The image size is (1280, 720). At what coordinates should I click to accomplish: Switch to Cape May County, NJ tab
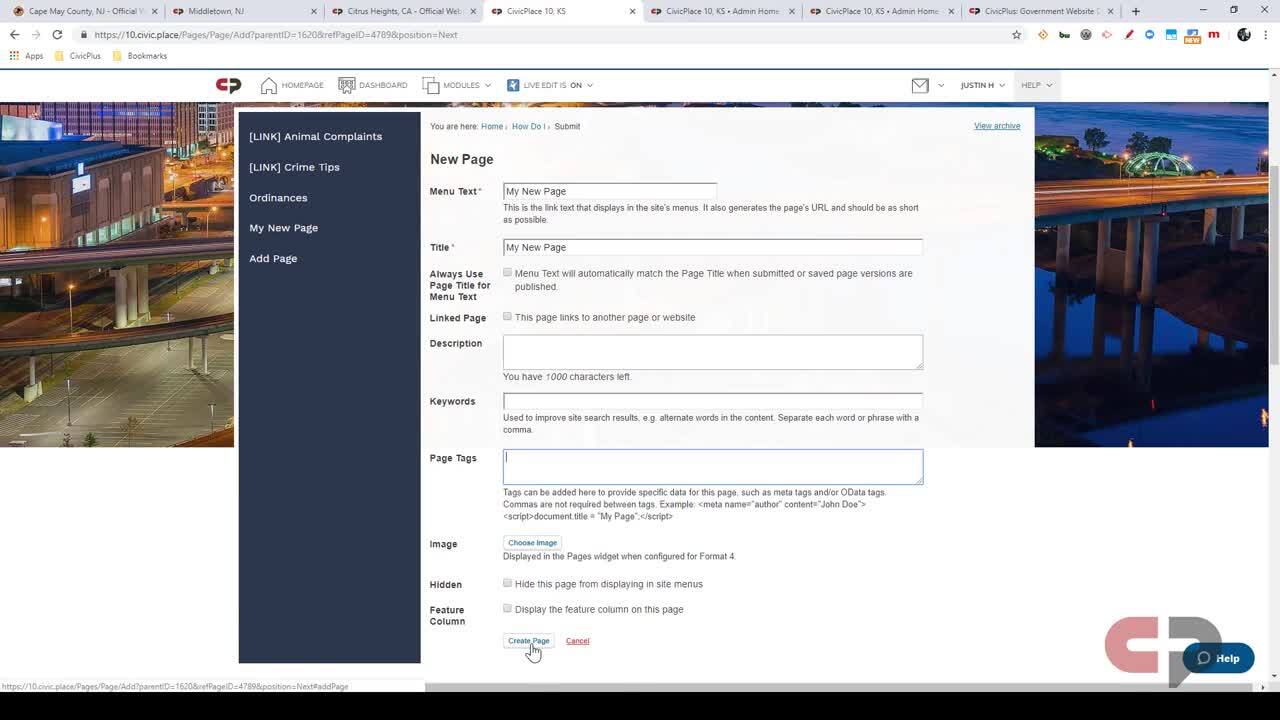83,11
